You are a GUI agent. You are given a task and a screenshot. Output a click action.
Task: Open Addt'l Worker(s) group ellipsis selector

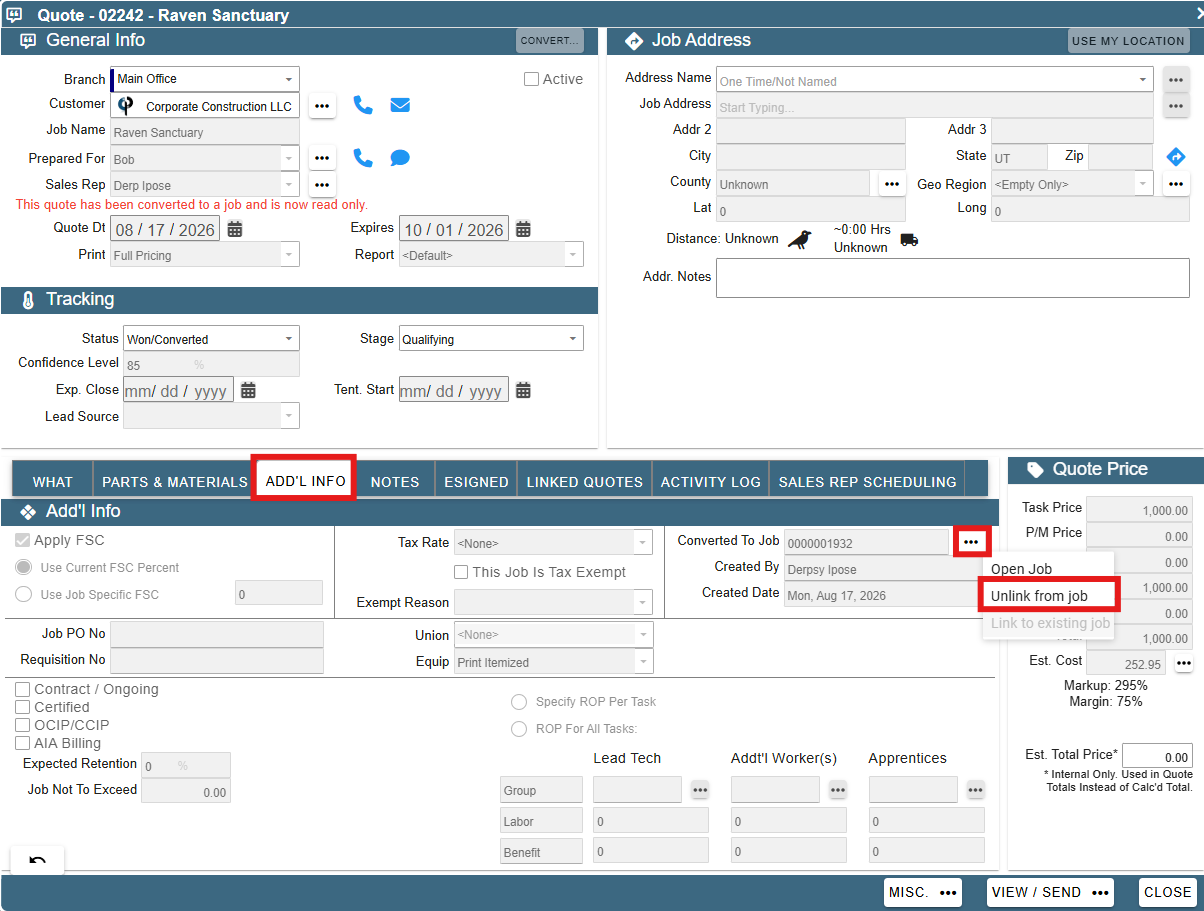(x=838, y=790)
